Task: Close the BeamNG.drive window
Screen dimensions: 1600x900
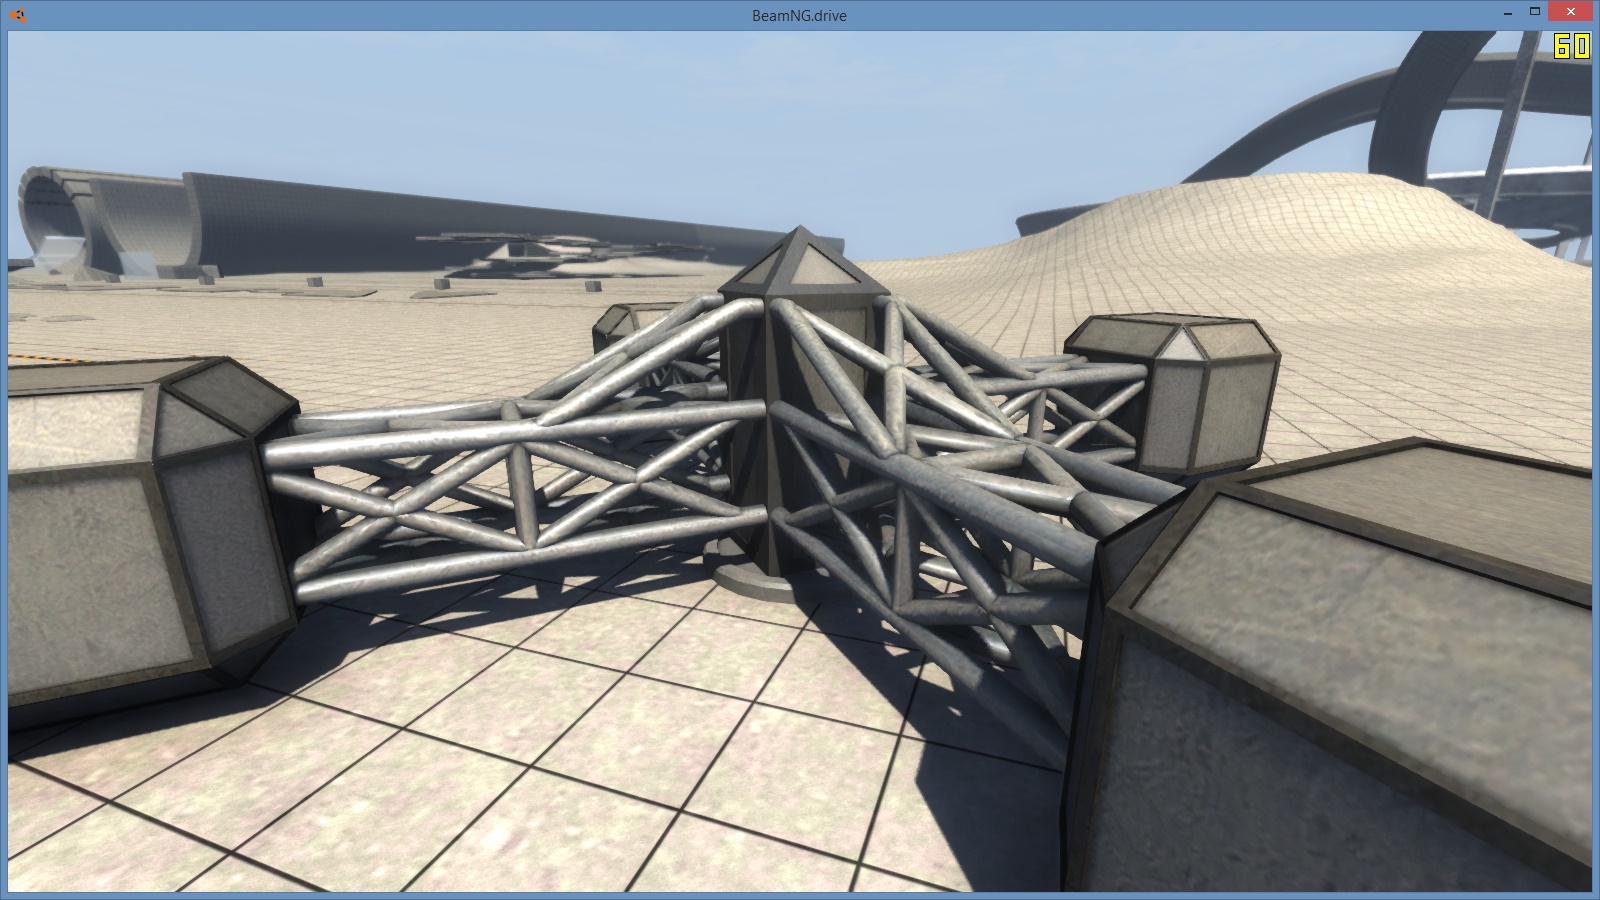Action: (1569, 12)
